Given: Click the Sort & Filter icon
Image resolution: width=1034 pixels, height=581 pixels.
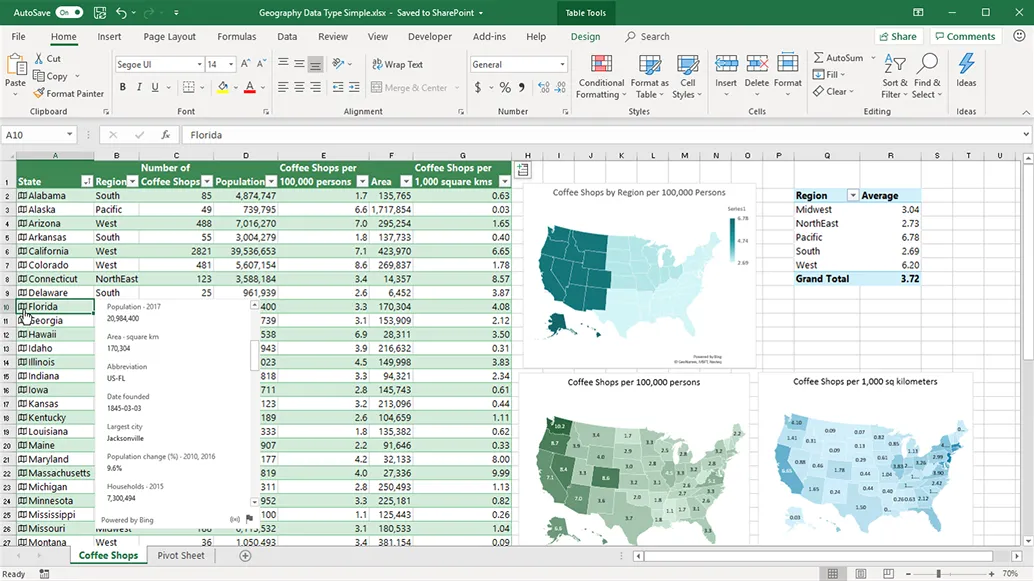Looking at the screenshot, I should (x=894, y=66).
